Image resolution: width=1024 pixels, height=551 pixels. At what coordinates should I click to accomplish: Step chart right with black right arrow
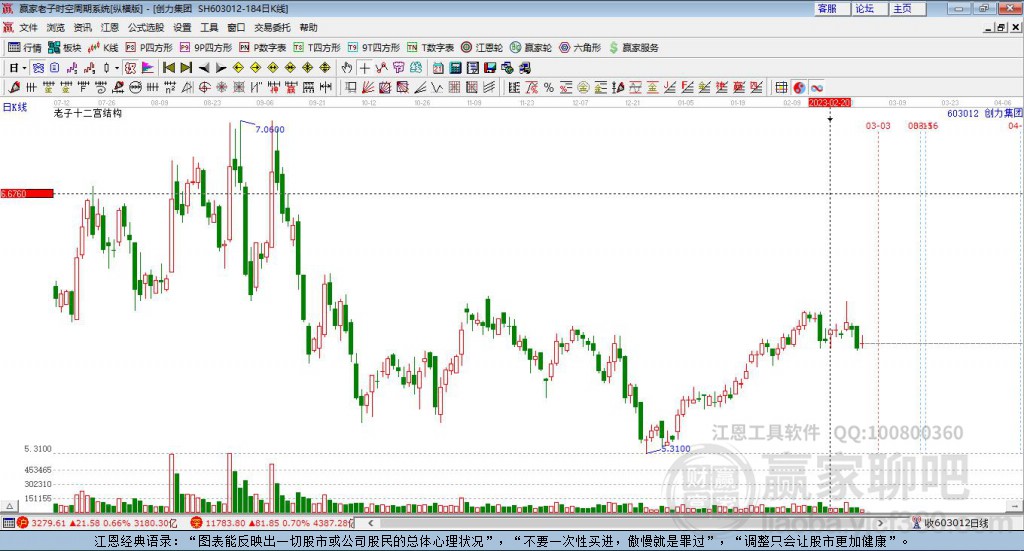[221, 68]
